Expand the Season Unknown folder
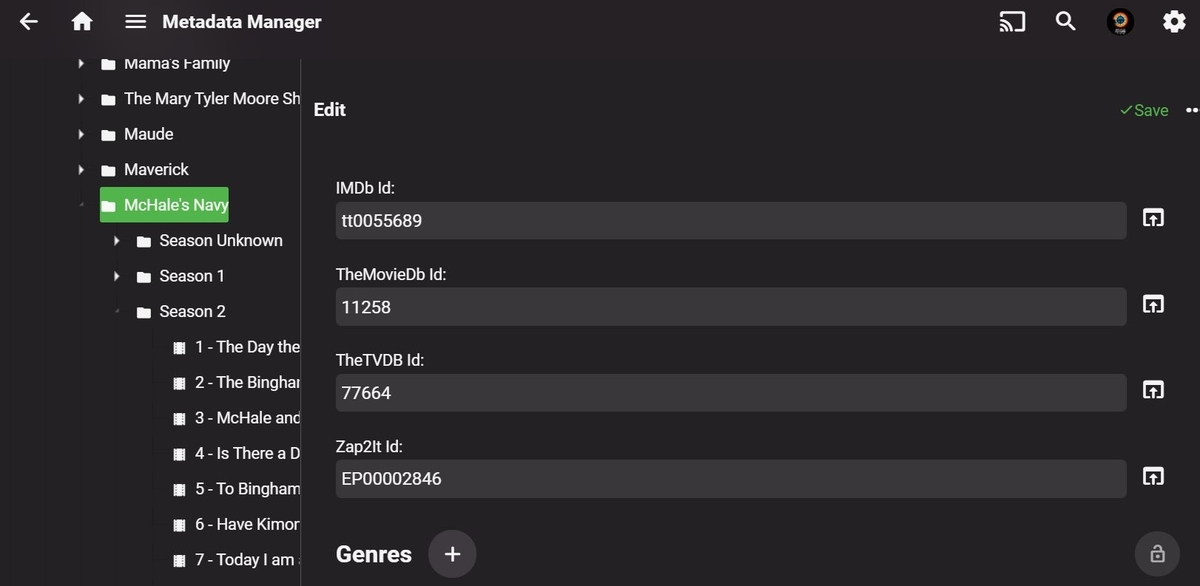 point(118,240)
